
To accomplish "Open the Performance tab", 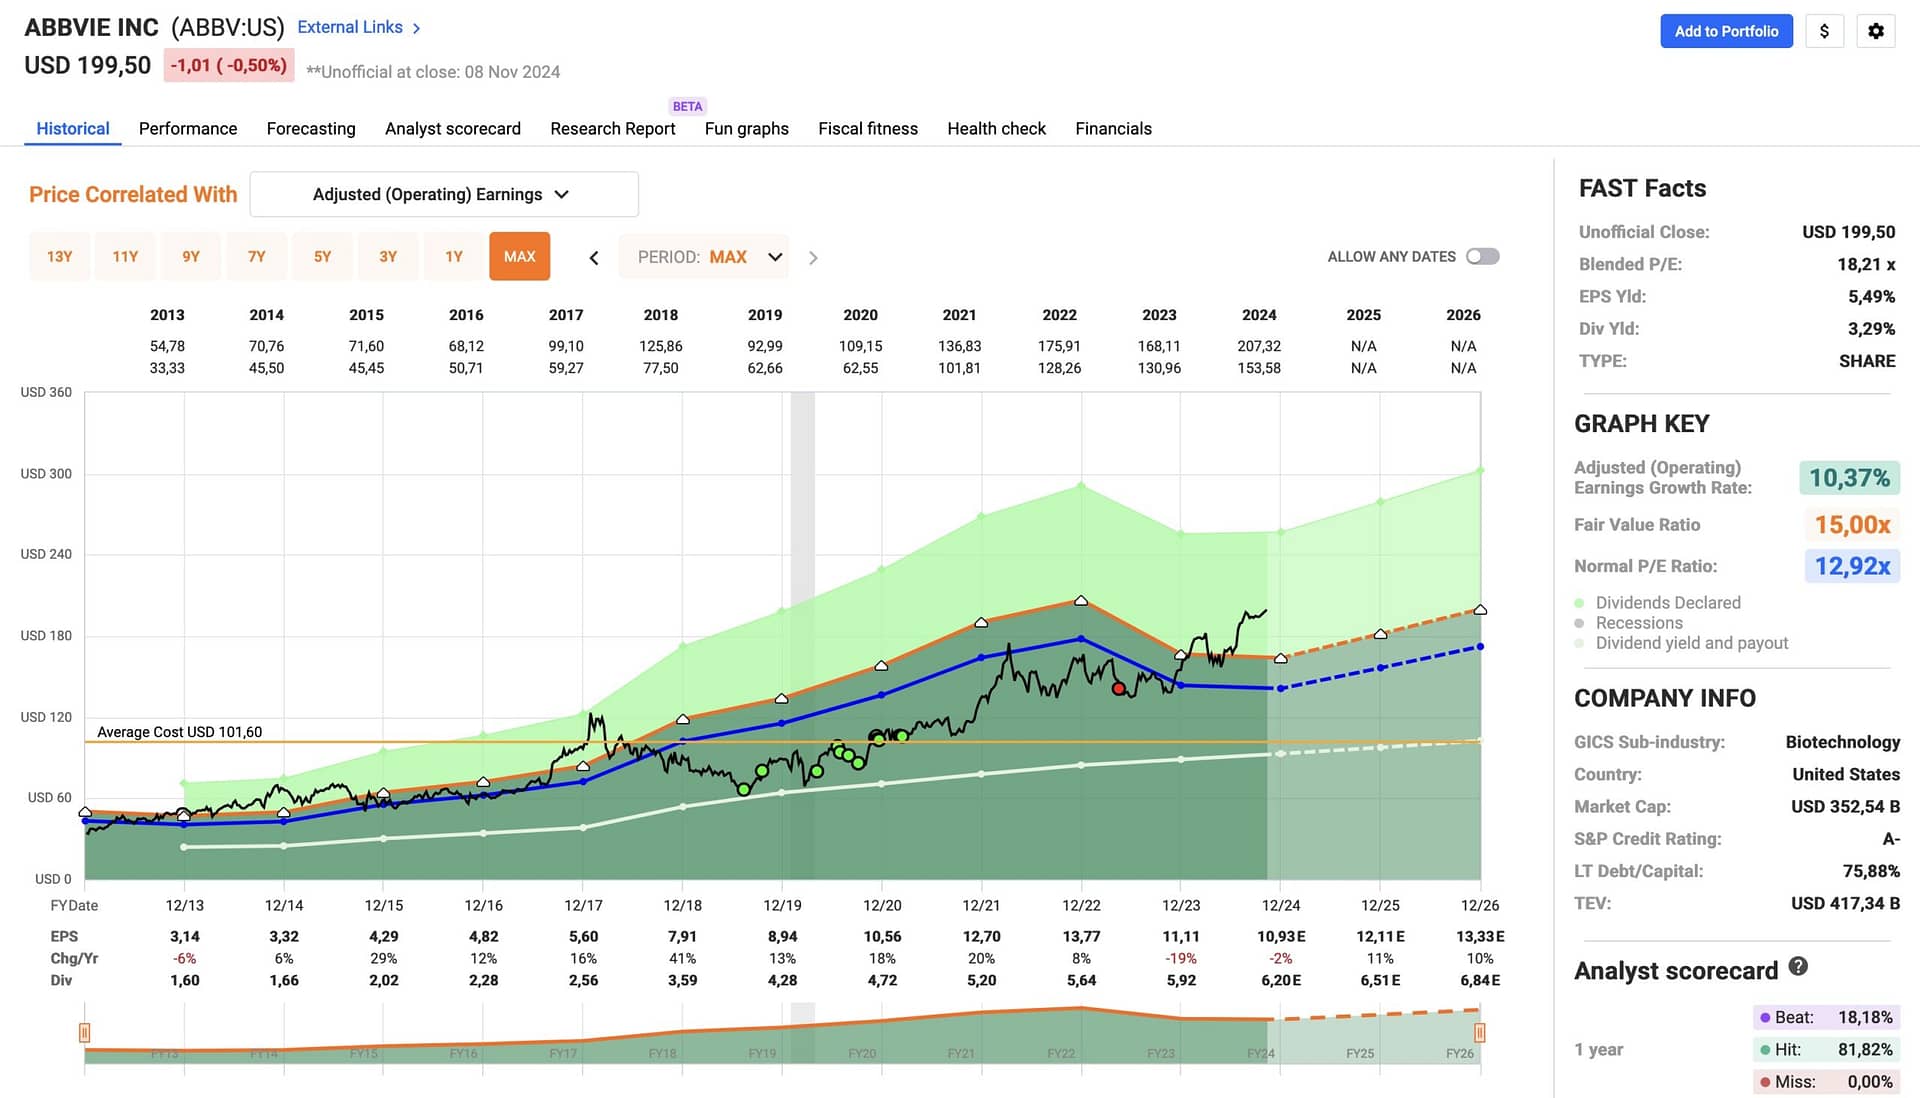I will (188, 128).
